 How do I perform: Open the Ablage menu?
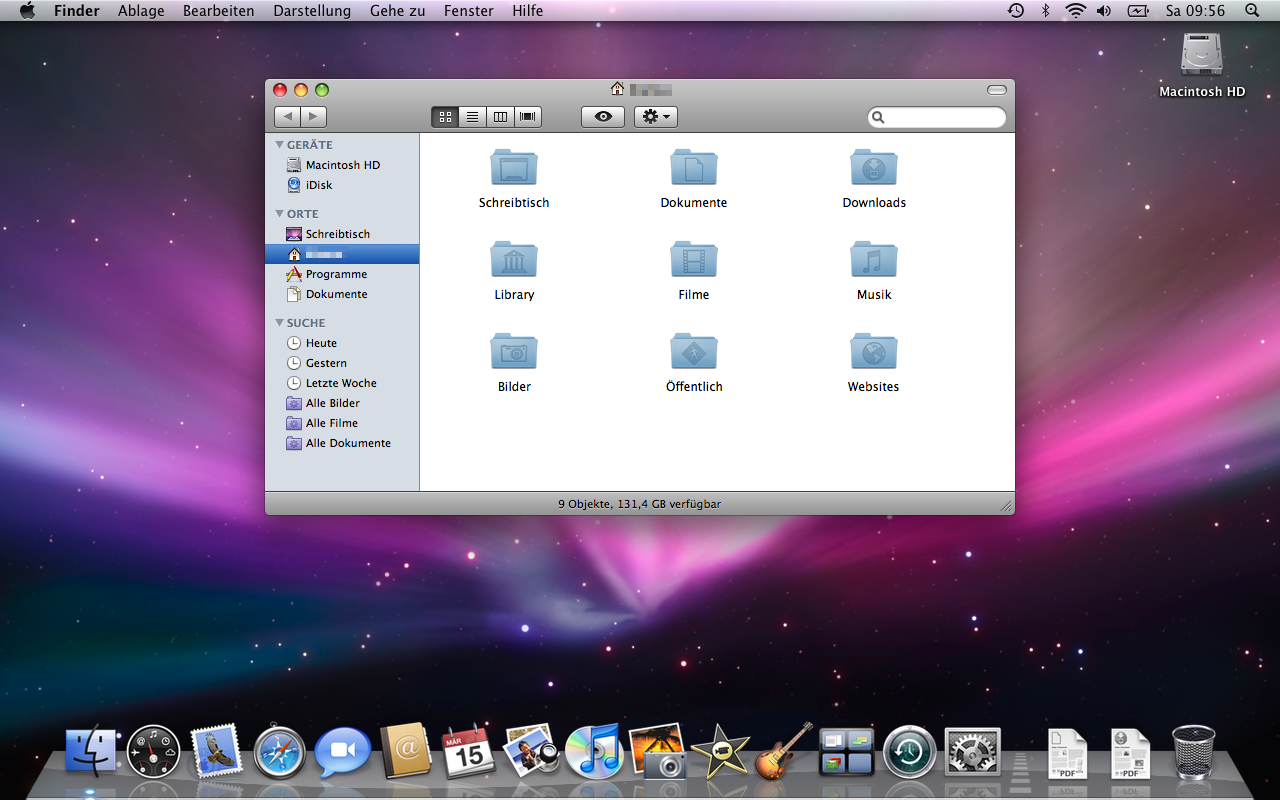tap(141, 11)
